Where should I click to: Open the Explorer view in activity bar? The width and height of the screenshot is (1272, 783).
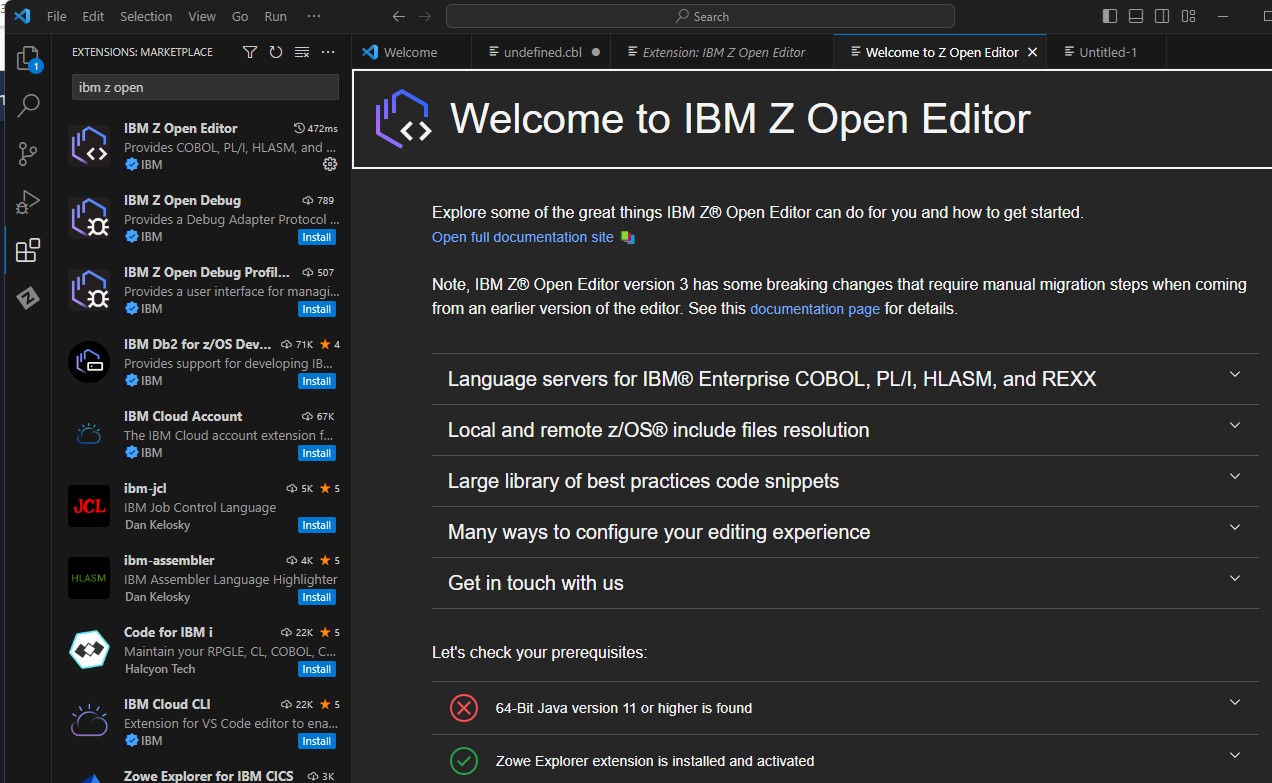[28, 58]
